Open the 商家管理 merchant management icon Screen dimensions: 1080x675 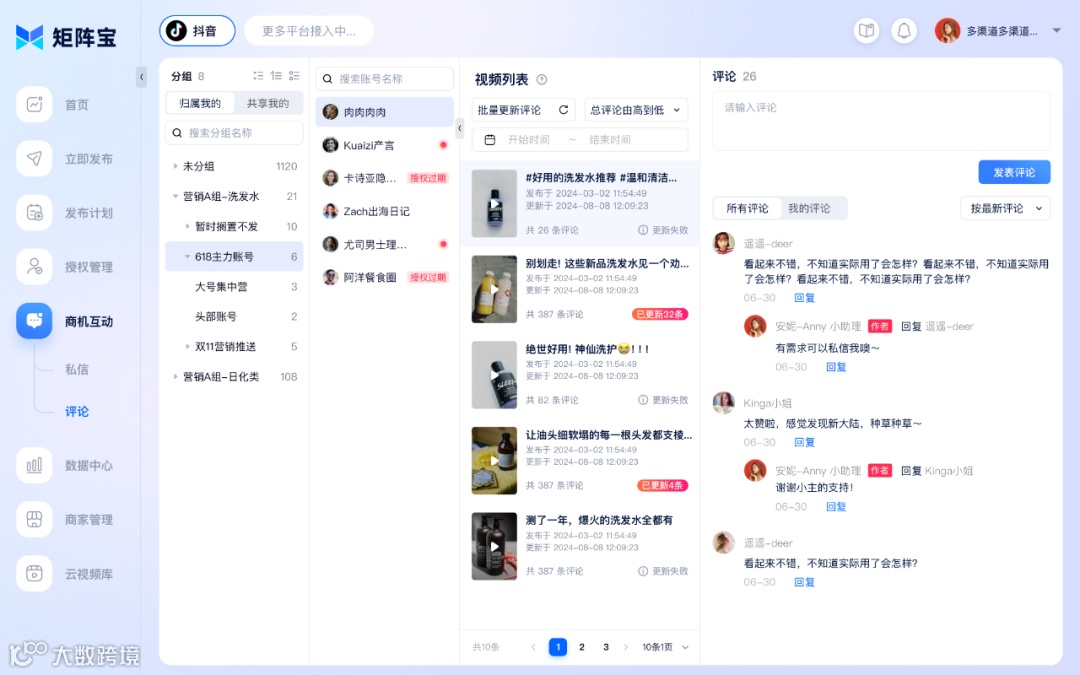coord(34,519)
